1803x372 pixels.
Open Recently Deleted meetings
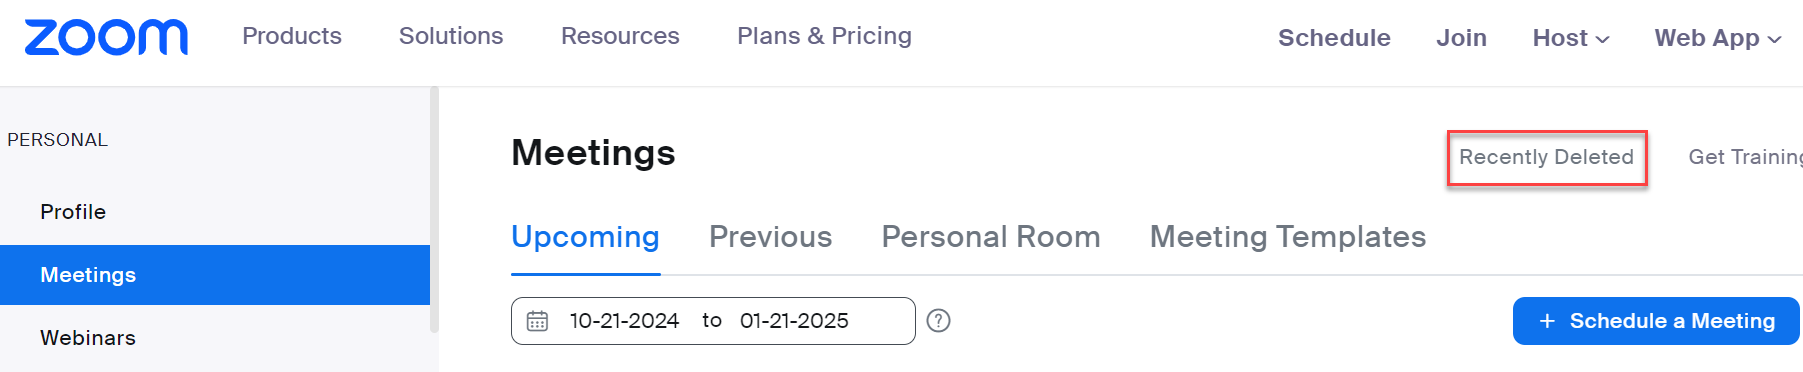[x=1546, y=157]
